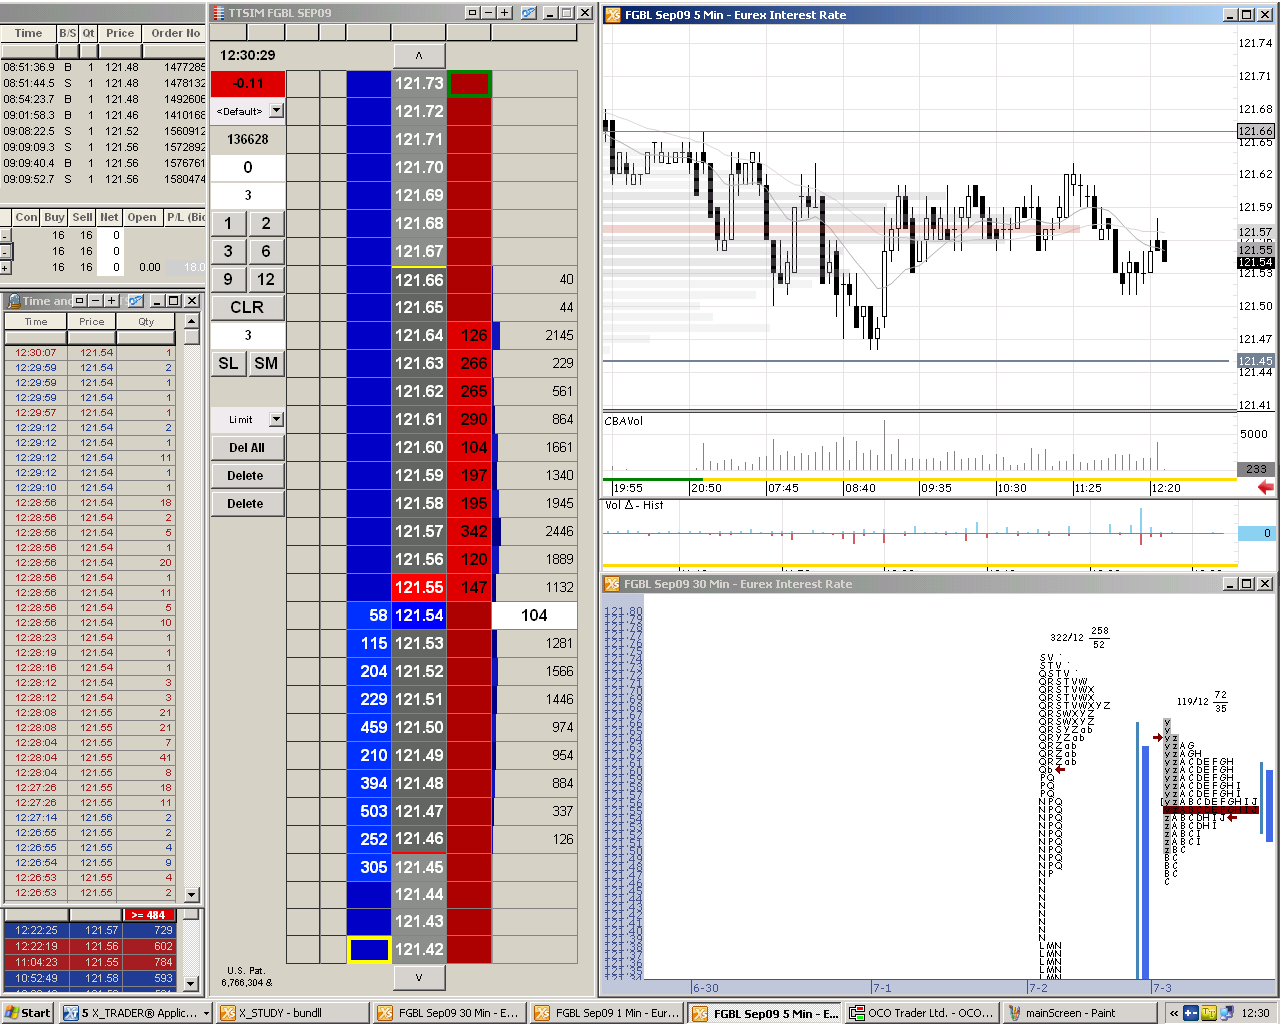The width and height of the screenshot is (1280, 1024).
Task: Click bid cell 58 at price 121.54
Action: (368, 615)
